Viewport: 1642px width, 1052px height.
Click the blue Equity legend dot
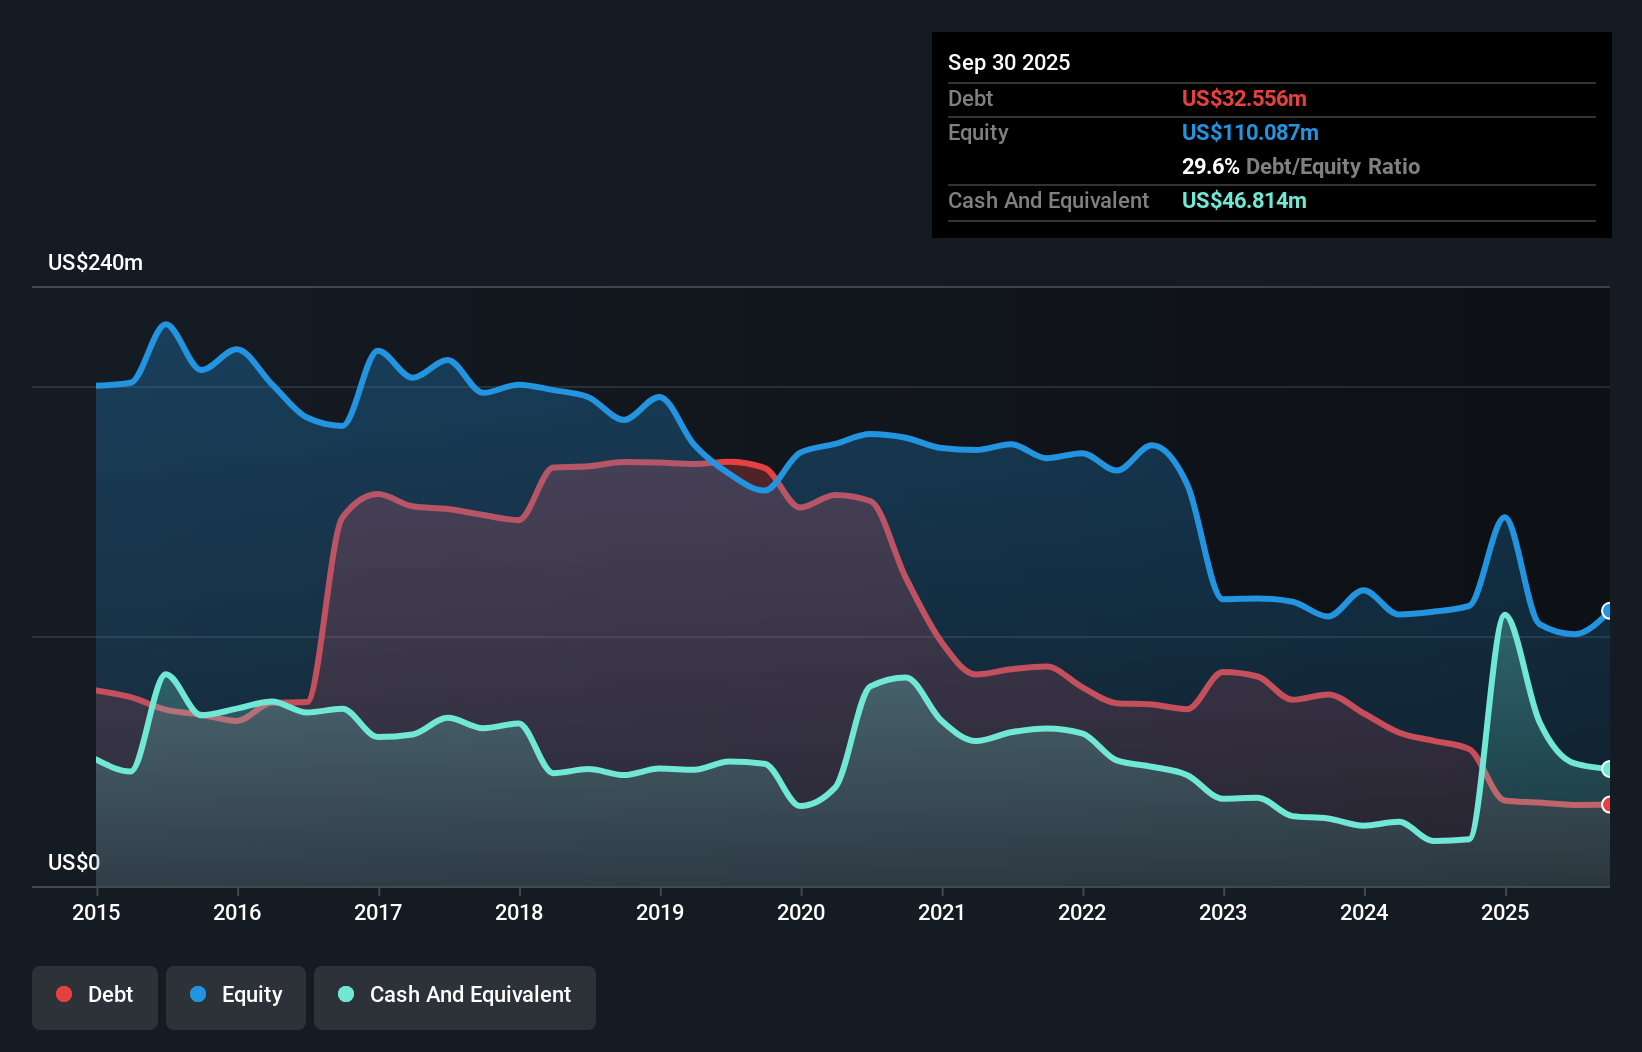click(x=198, y=994)
